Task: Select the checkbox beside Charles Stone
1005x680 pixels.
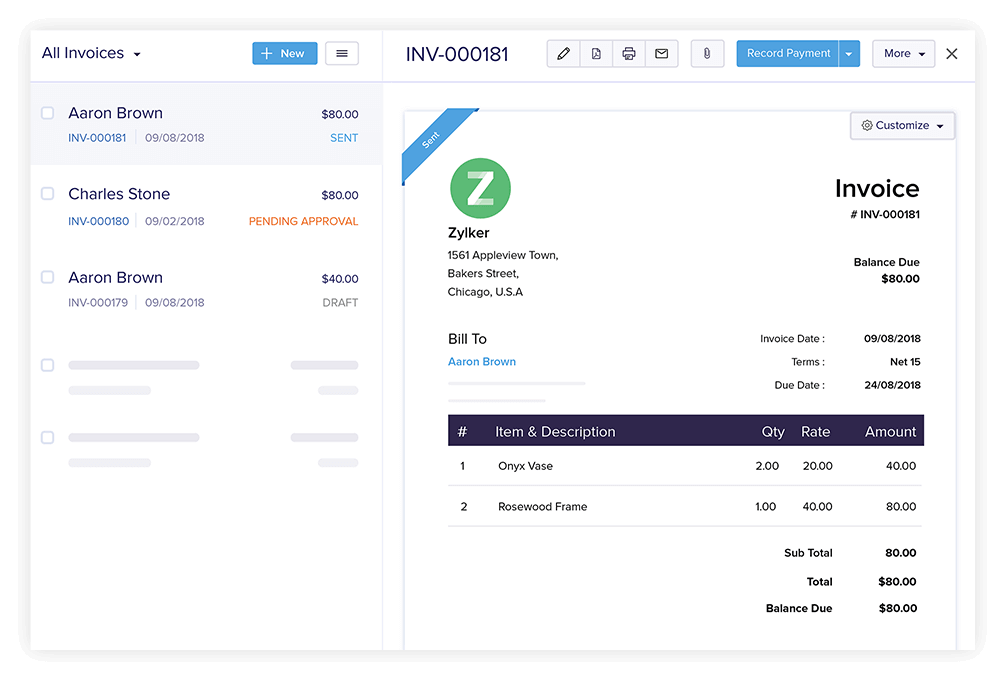Action: click(46, 193)
